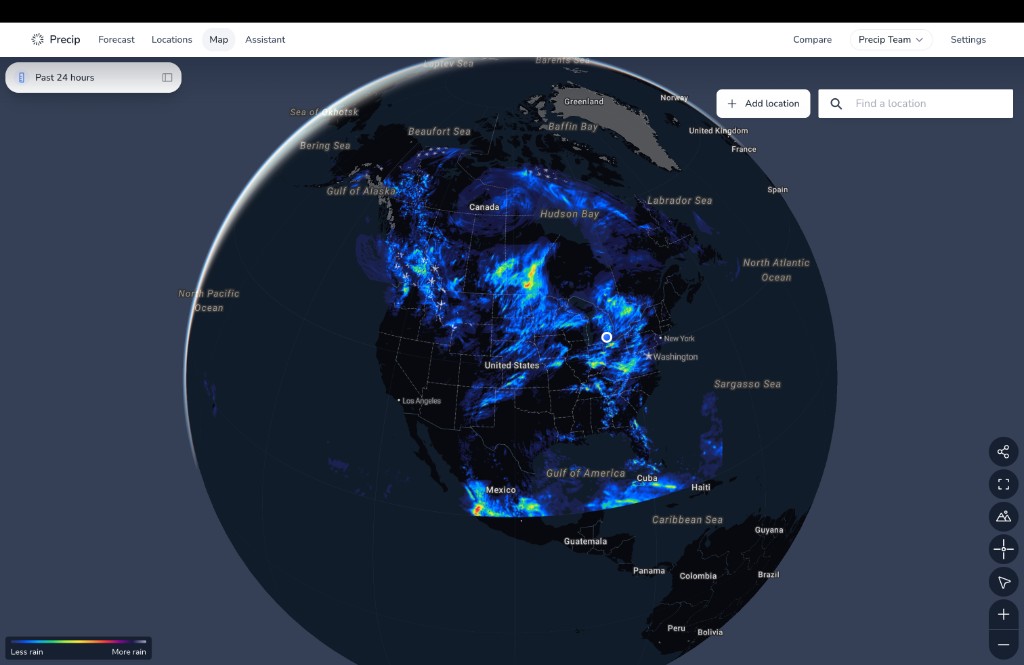This screenshot has width=1024, height=665.
Task: Click the Beaufort Sea label
Action: 440,131
